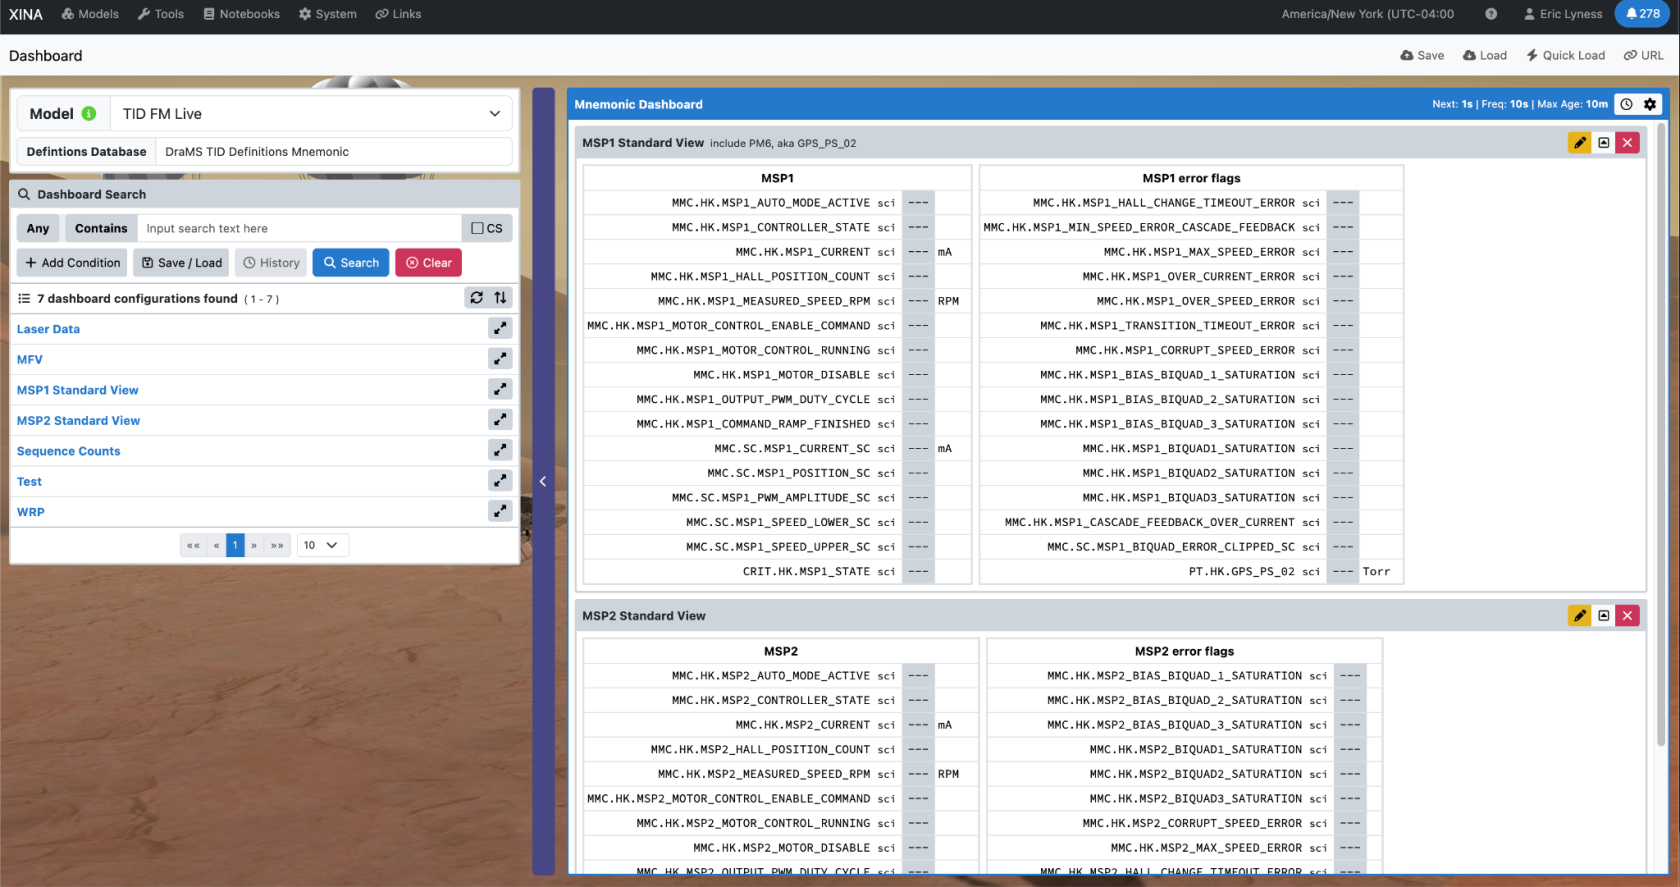Screen dimensions: 1680x887
Task: Close the MSP1 Standard View panel
Action: [x=1628, y=143]
